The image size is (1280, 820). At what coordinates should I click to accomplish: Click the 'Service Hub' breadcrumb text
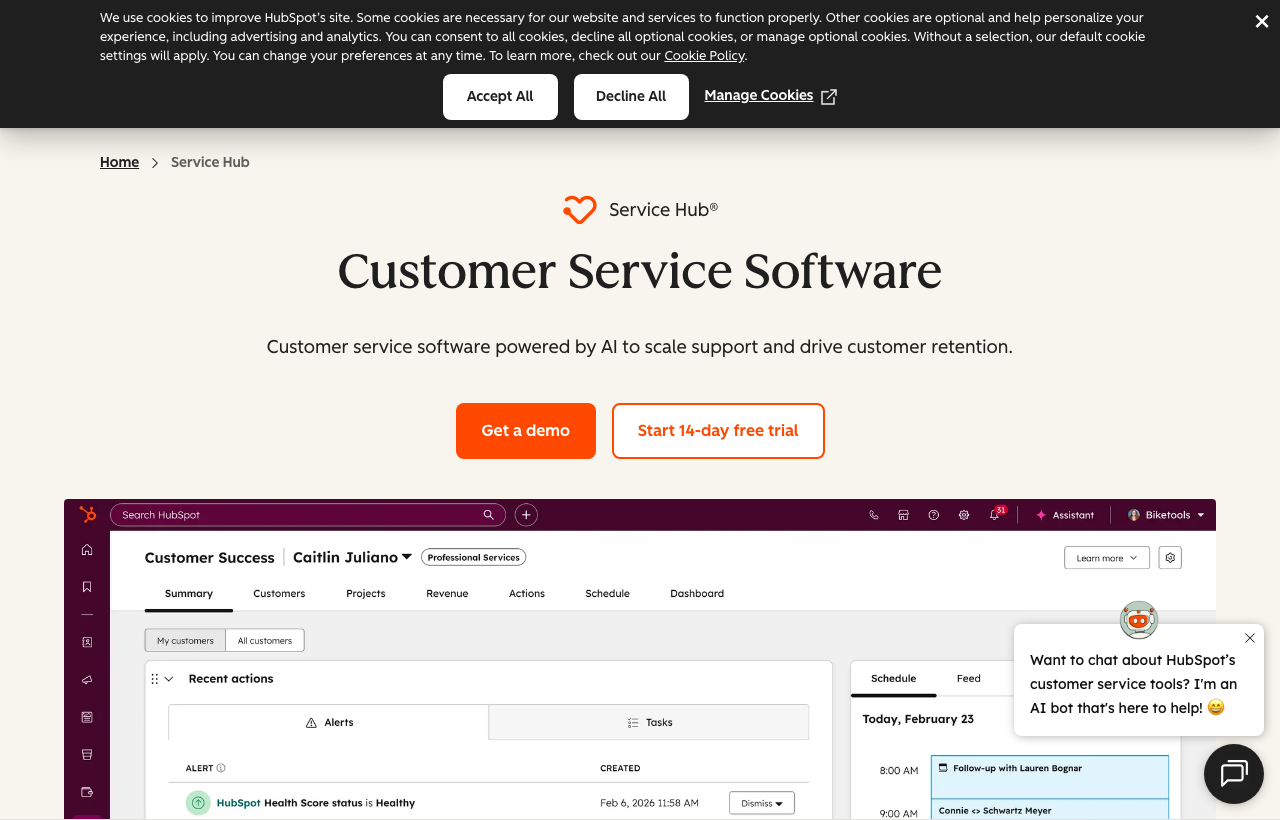tap(210, 162)
